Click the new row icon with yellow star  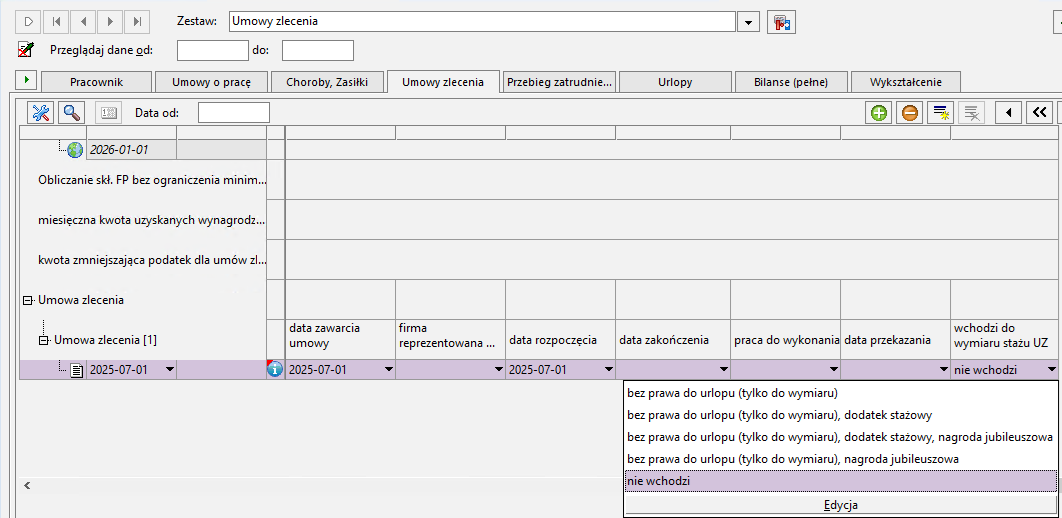940,113
